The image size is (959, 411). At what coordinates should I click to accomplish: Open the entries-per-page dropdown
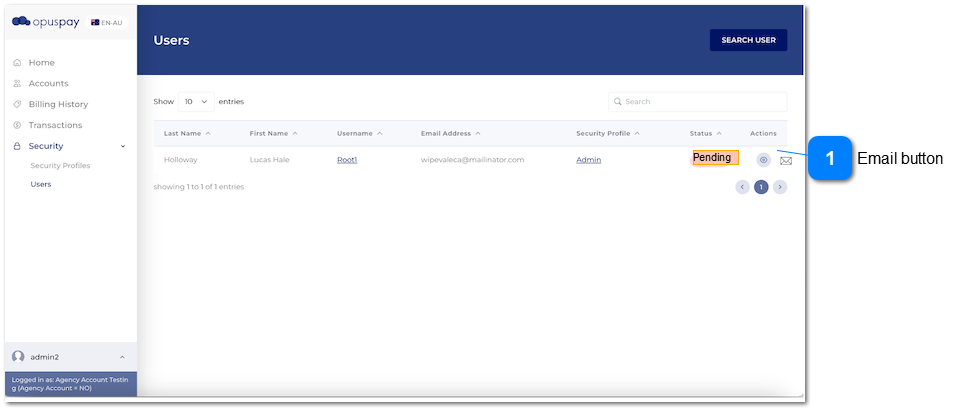195,101
